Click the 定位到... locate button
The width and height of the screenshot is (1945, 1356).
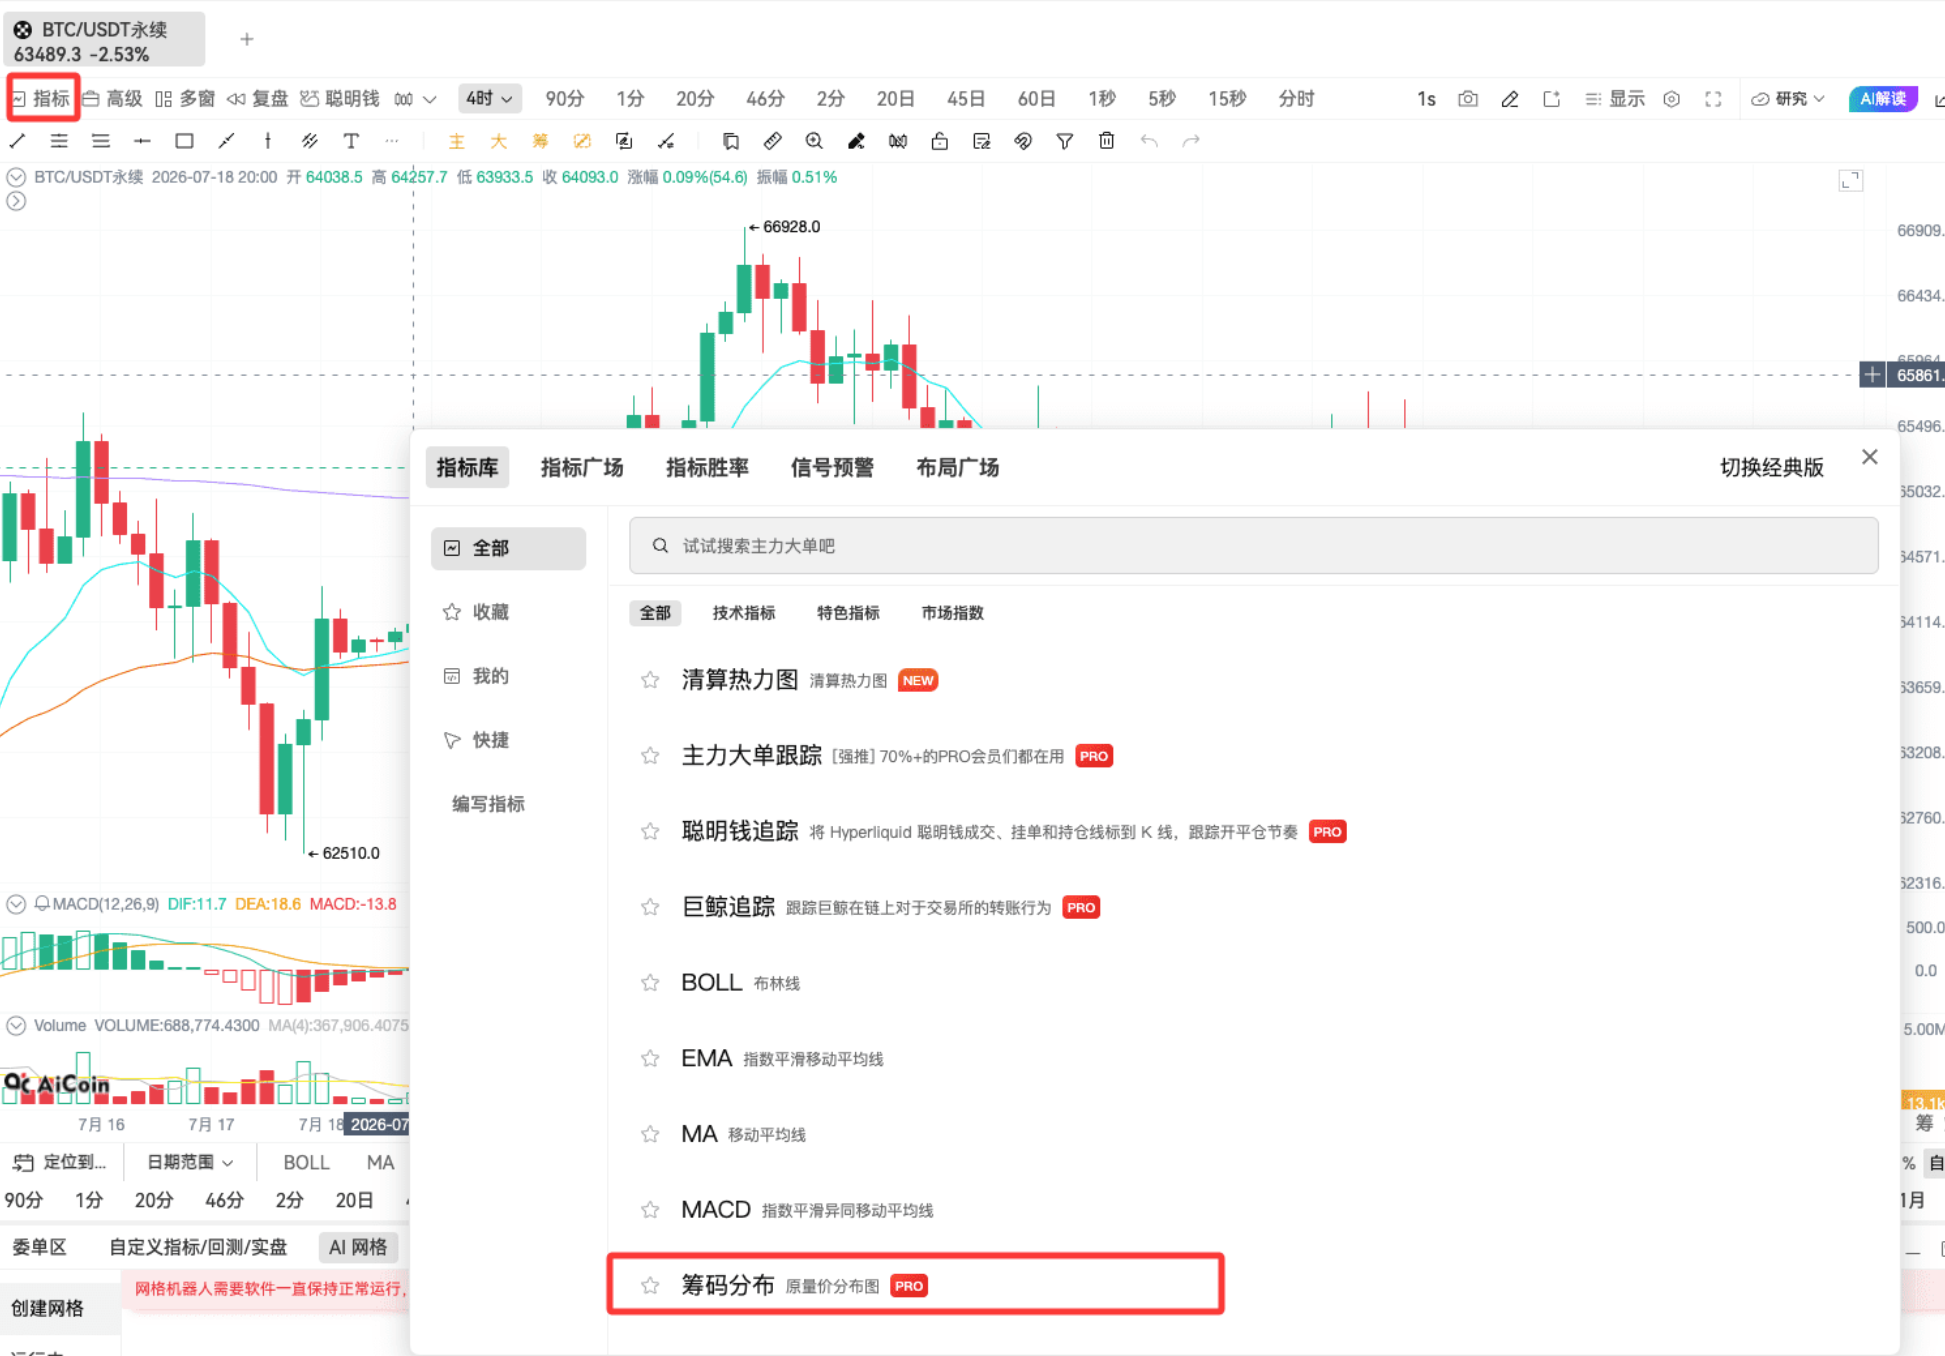(60, 1162)
